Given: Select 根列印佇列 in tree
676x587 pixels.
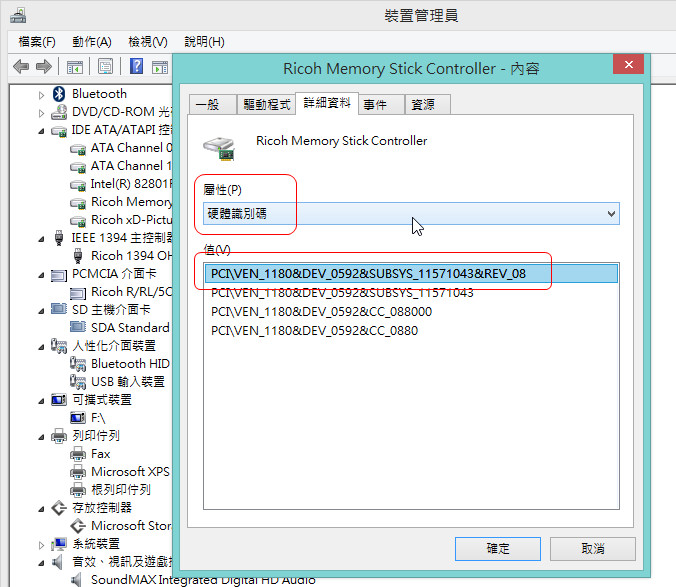Looking at the screenshot, I should coord(121,490).
